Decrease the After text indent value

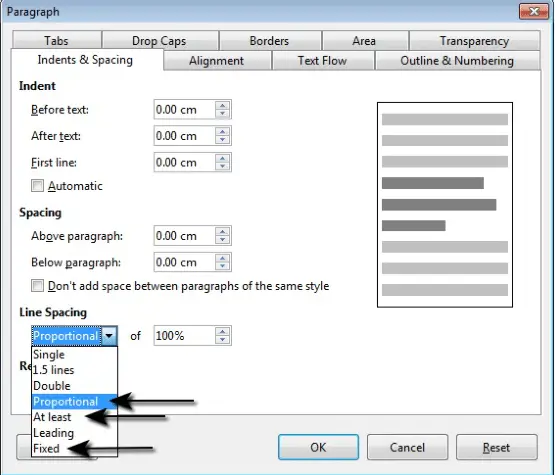(x=222, y=140)
